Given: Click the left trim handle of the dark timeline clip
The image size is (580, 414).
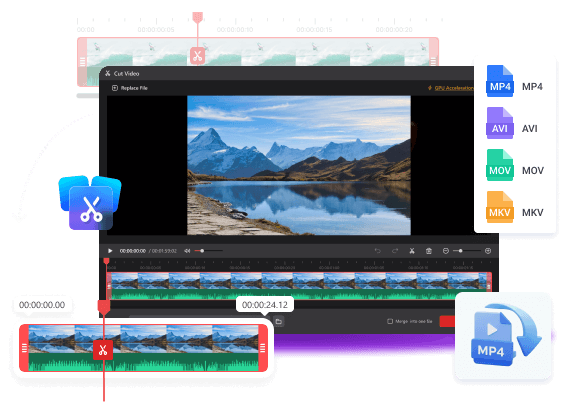Looking at the screenshot, I should tap(109, 286).
